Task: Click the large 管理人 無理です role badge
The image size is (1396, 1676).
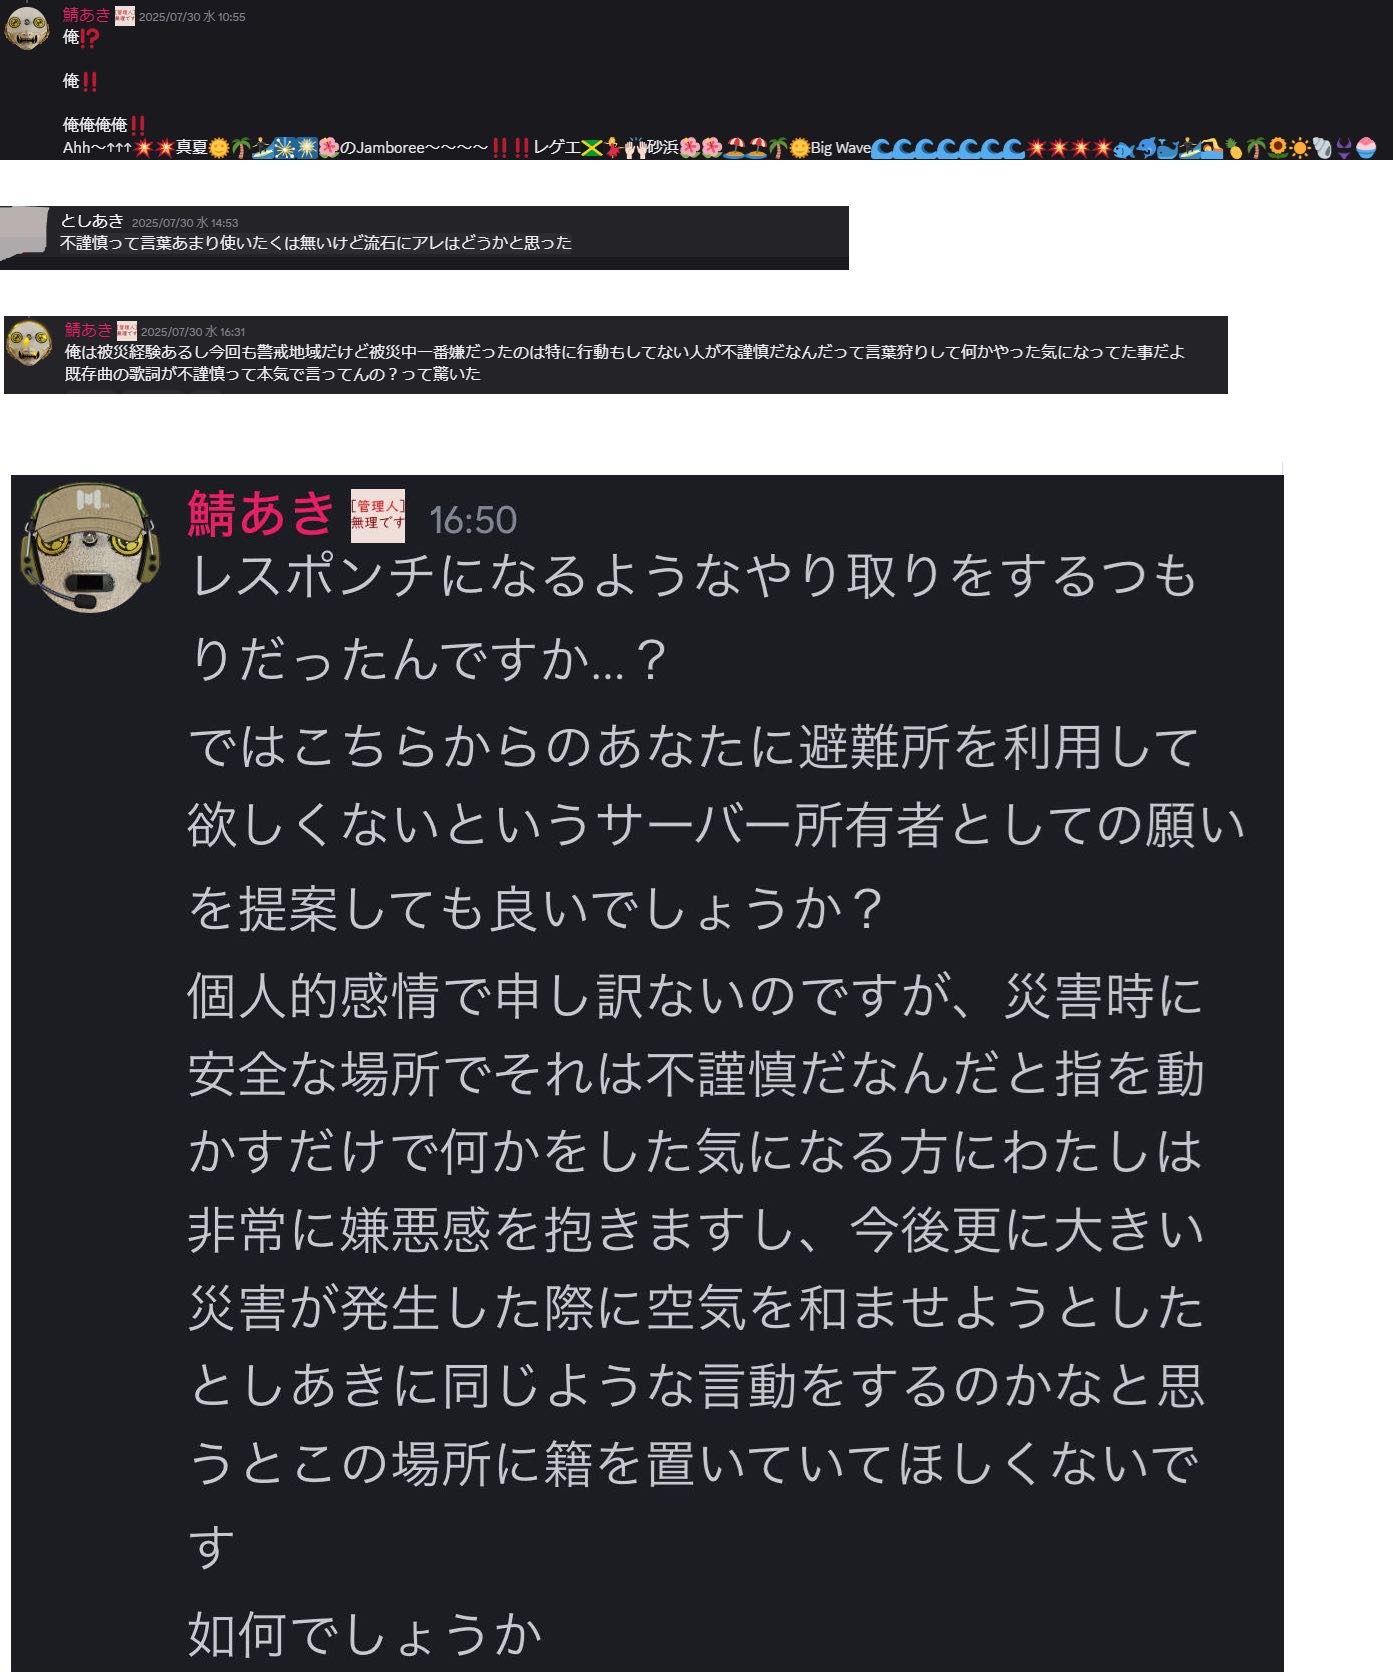Action: click(378, 516)
